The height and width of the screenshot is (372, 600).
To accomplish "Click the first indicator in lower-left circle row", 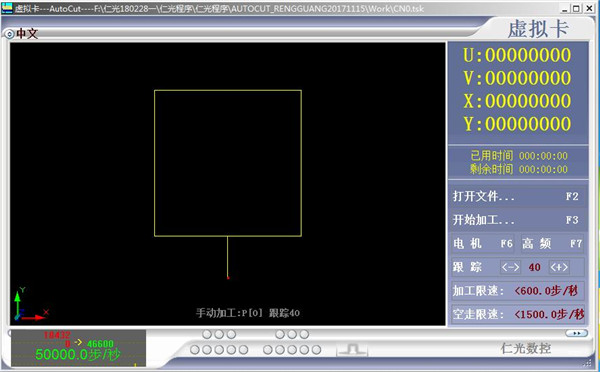I will click(x=195, y=349).
